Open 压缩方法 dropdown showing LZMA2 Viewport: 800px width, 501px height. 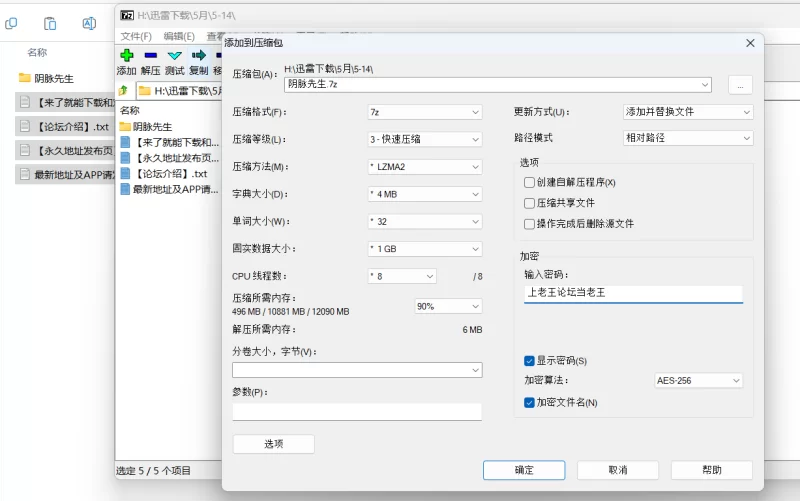(424, 167)
